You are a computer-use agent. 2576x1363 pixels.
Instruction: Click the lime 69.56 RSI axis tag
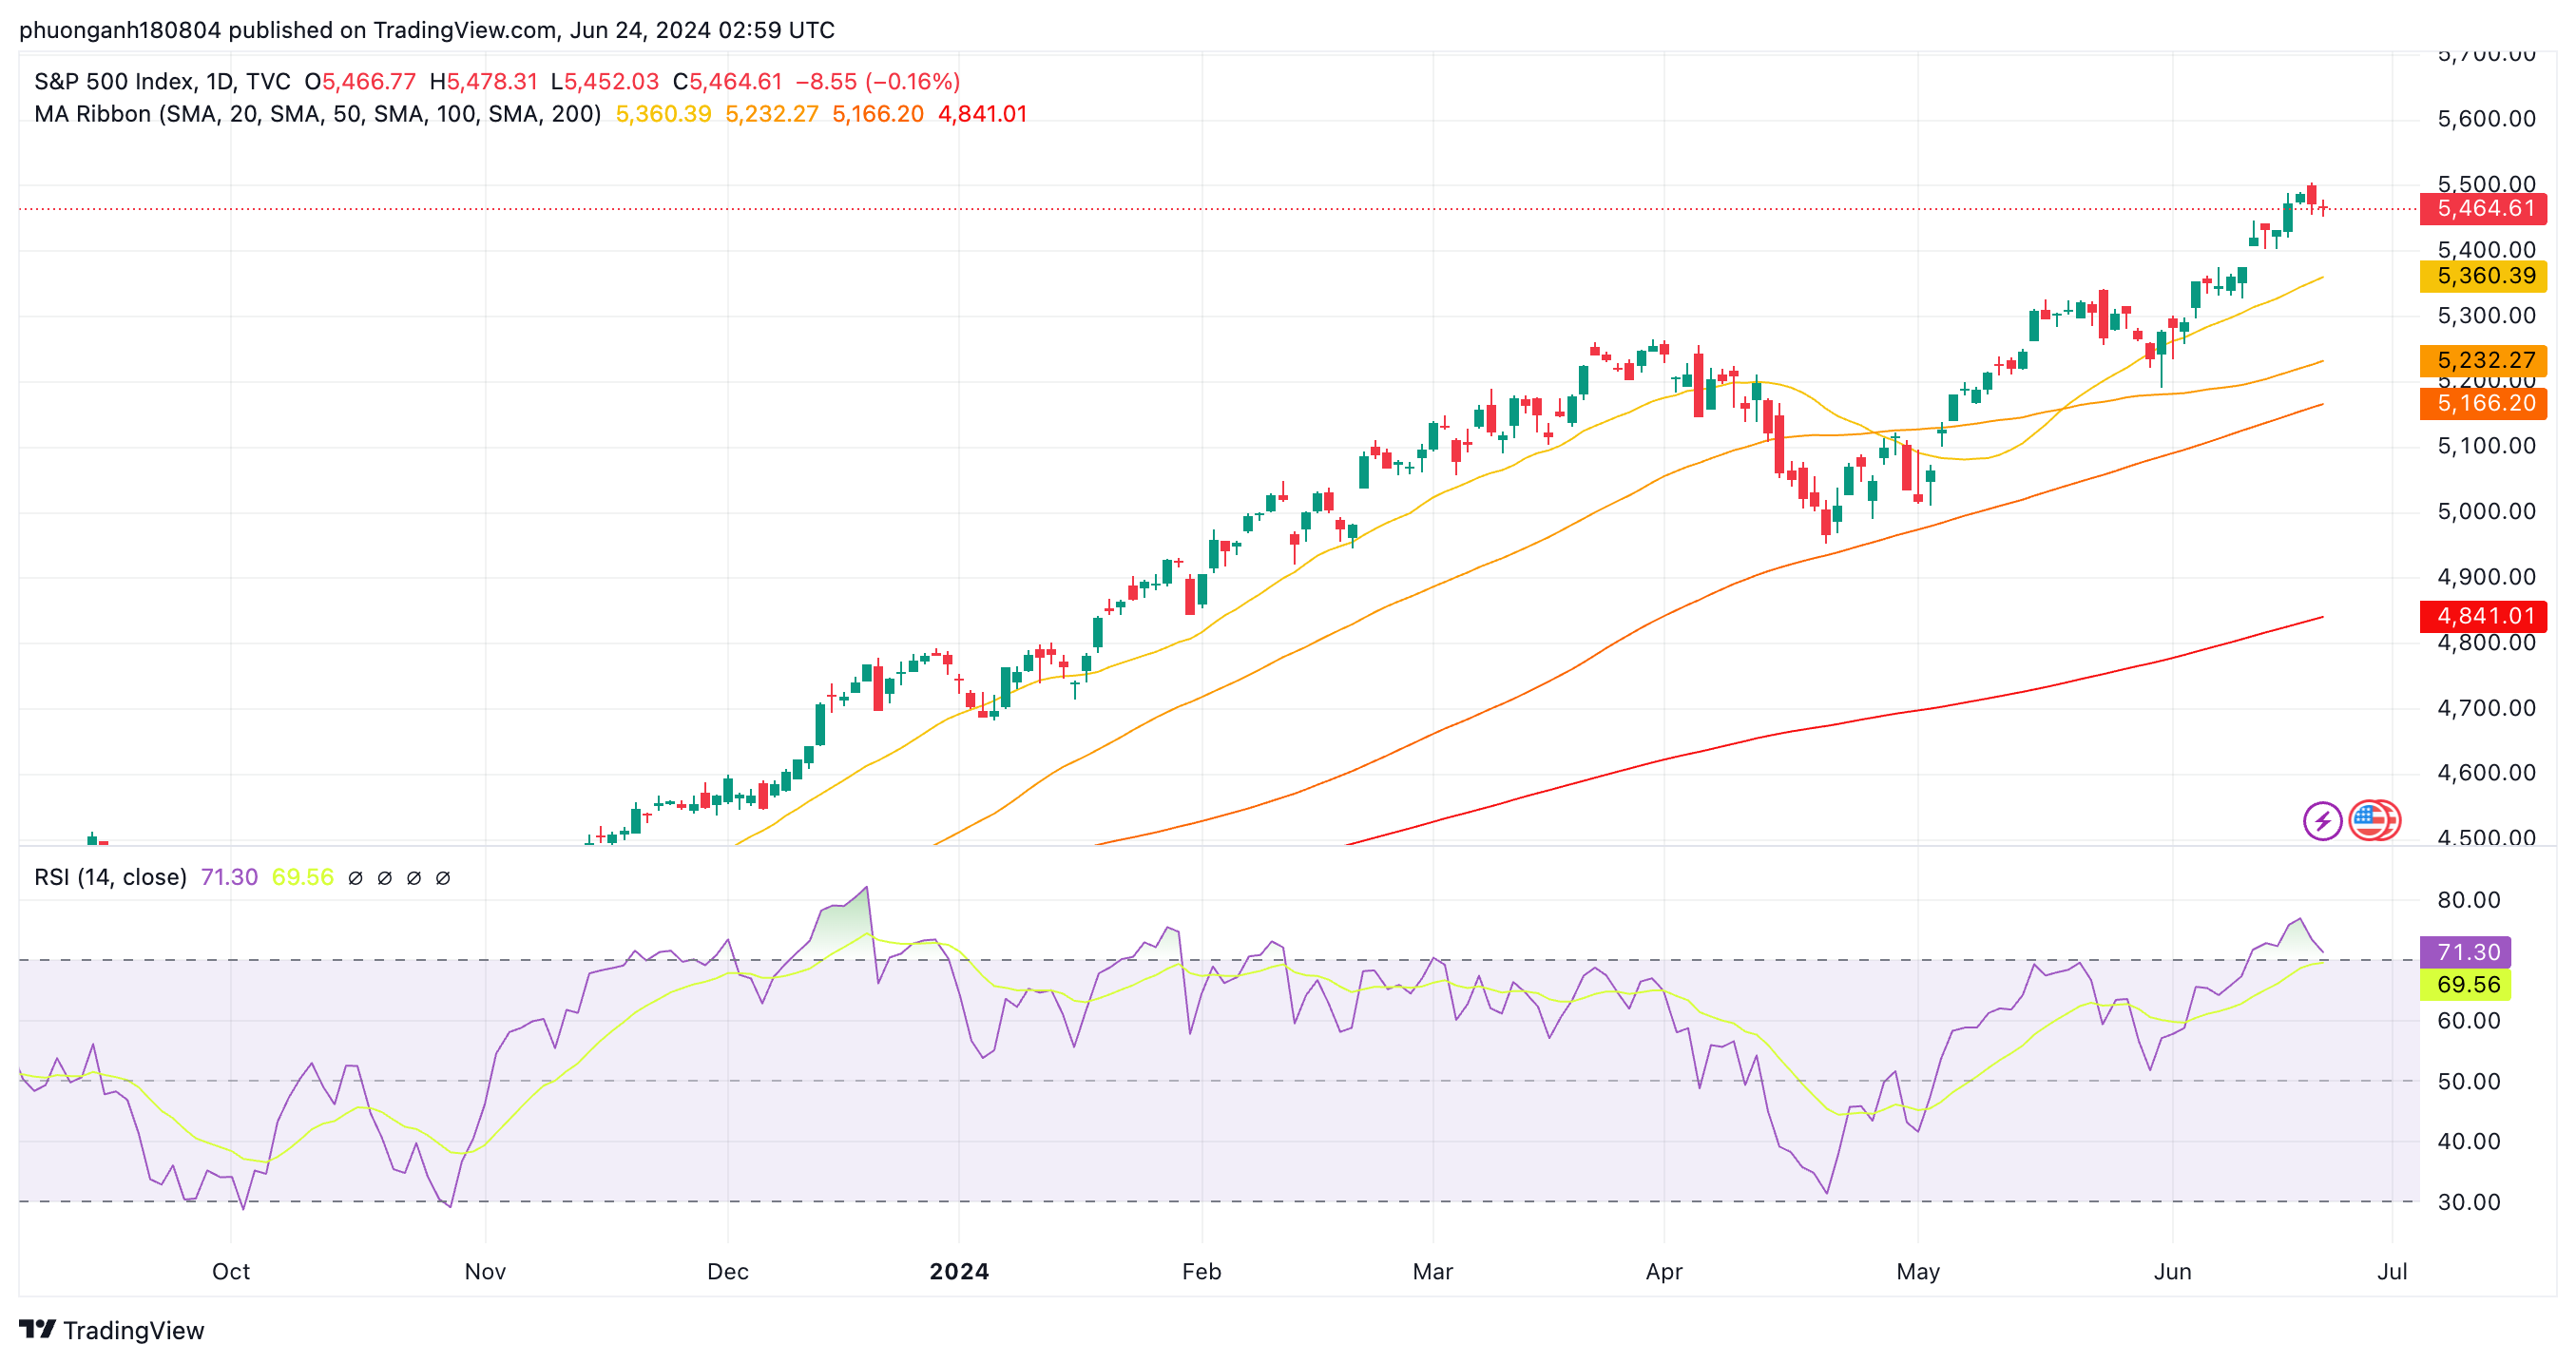[2465, 985]
